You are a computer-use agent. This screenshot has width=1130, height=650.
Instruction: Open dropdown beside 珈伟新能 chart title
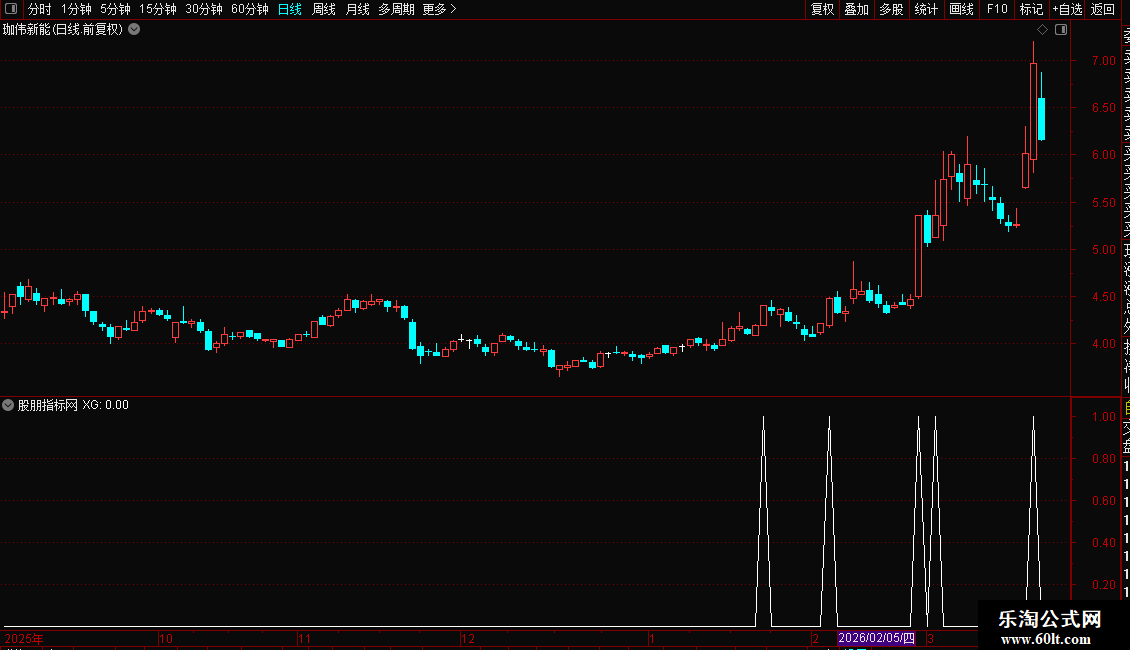pyautogui.click(x=134, y=30)
